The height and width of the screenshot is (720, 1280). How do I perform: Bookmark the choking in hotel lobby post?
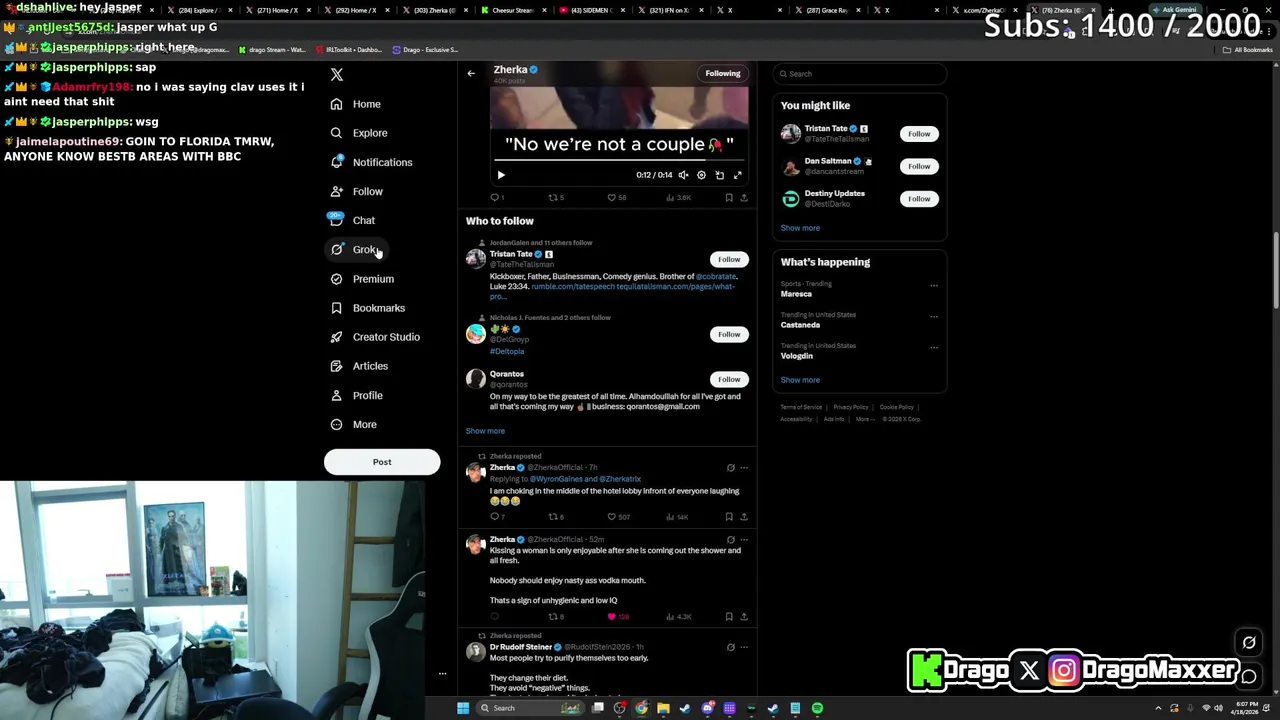coord(729,517)
